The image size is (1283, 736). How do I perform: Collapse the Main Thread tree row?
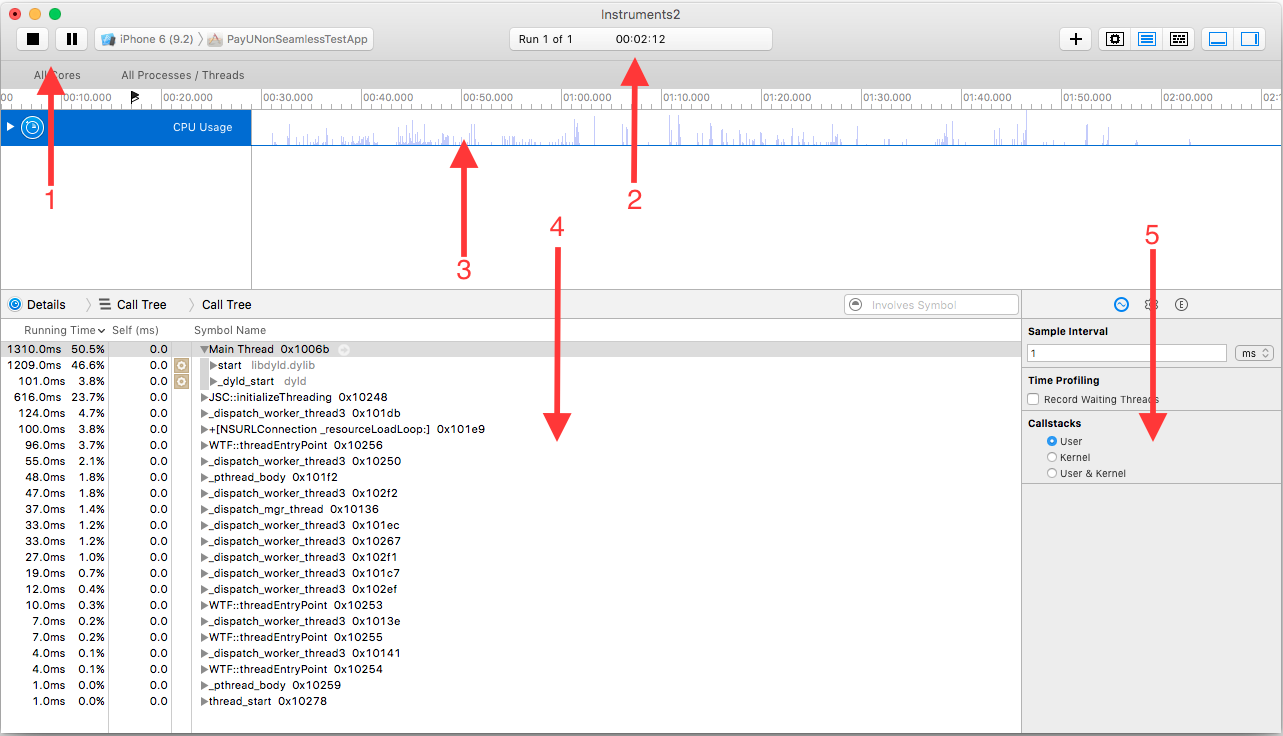coord(204,349)
